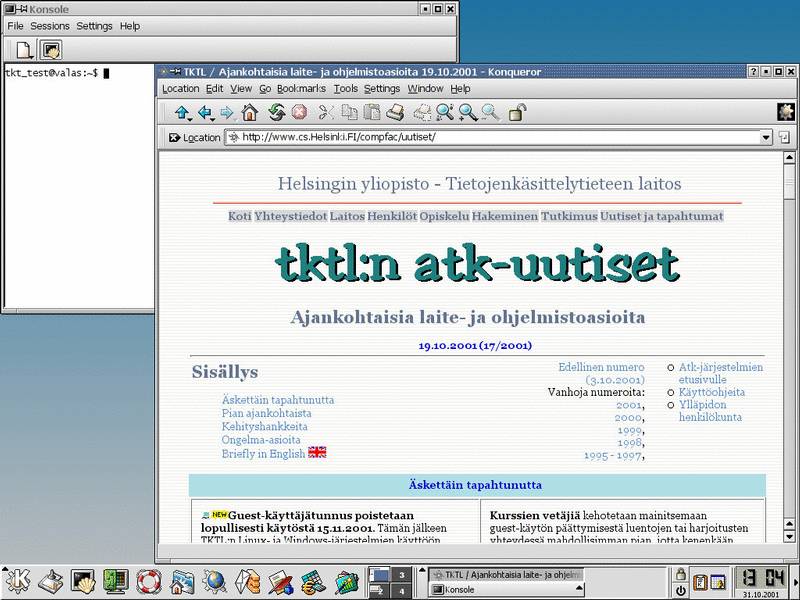
Task: Open Käyttöohjeita link
Action: click(x=711, y=392)
